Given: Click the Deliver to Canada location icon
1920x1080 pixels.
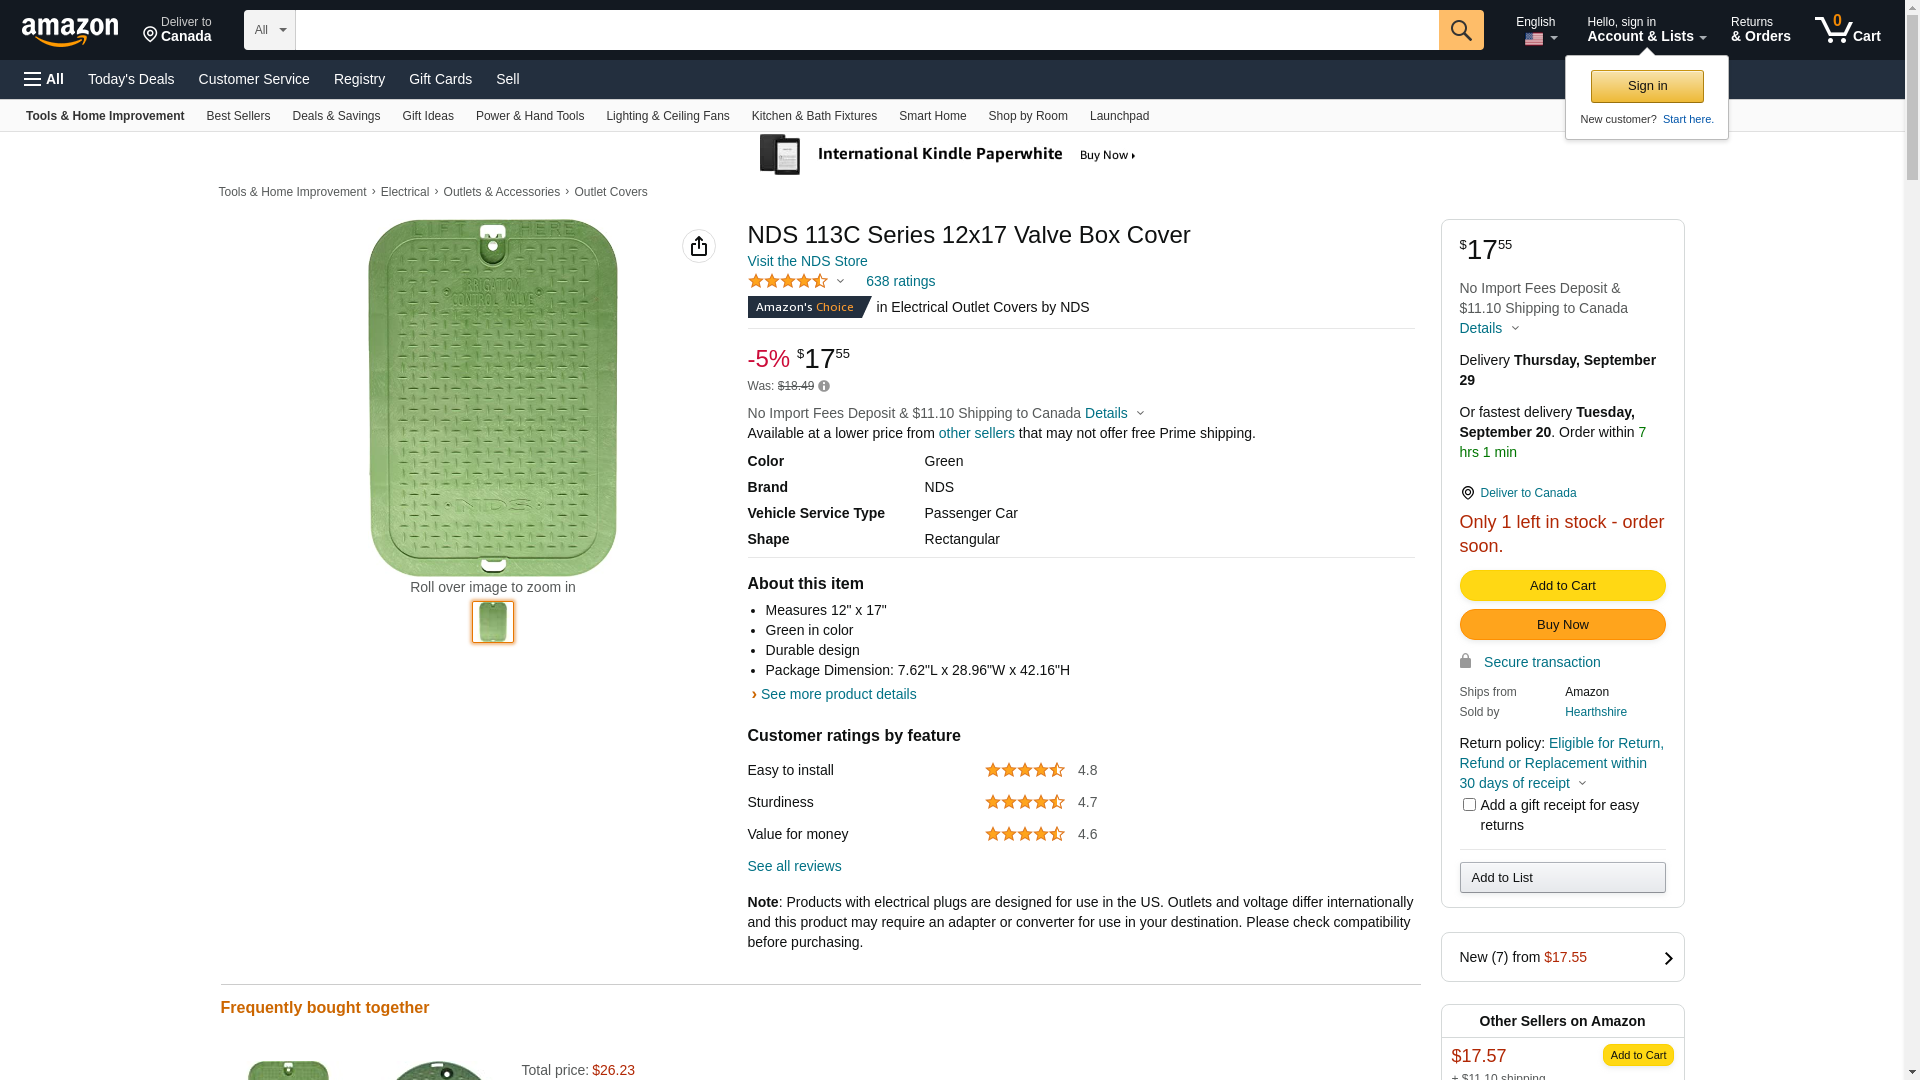Looking at the screenshot, I should pos(1467,493).
